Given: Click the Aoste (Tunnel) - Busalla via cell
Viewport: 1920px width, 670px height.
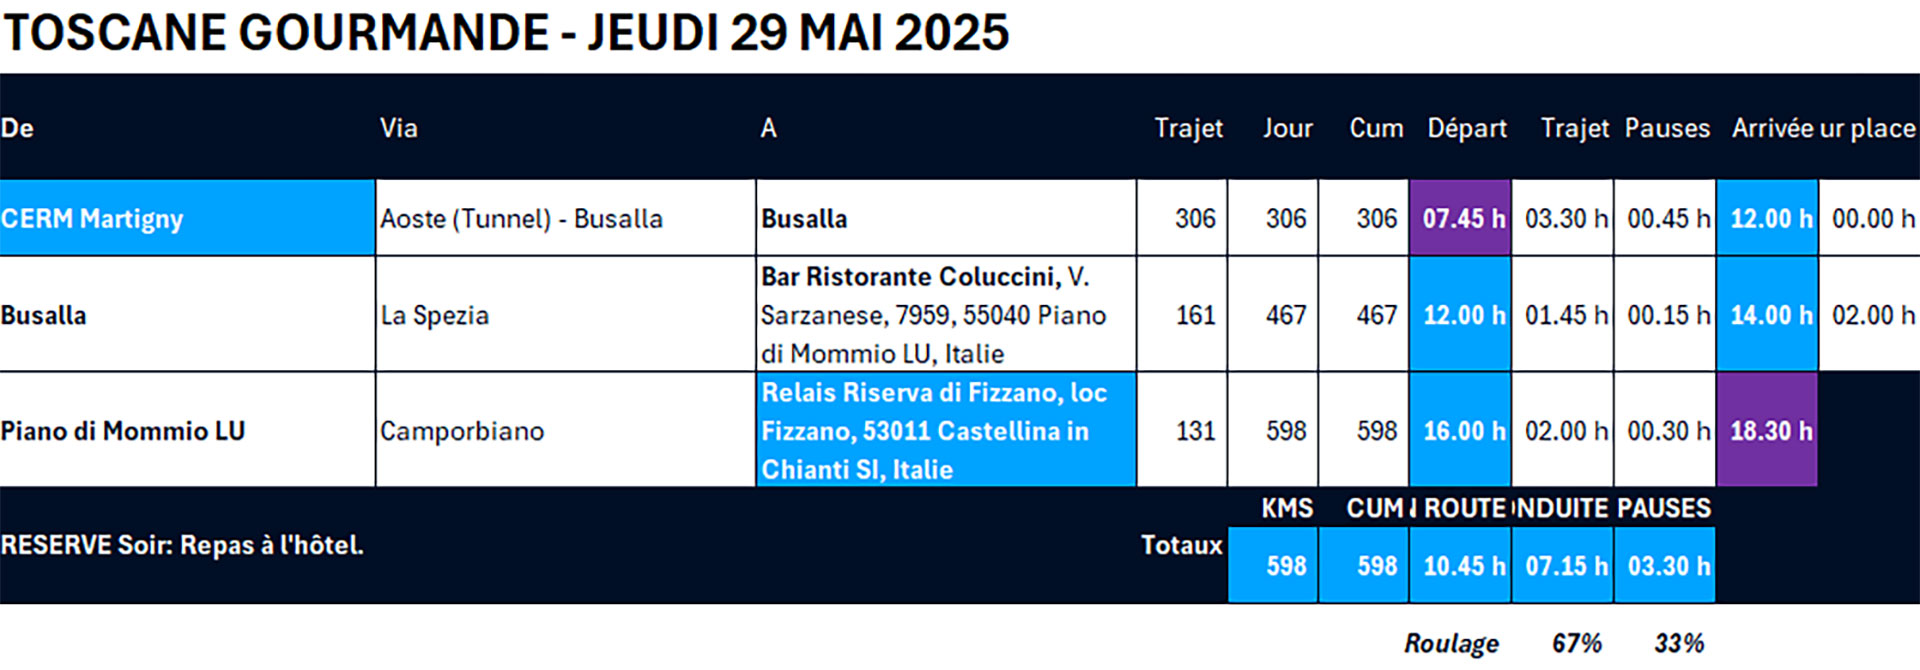Looking at the screenshot, I should (565, 218).
